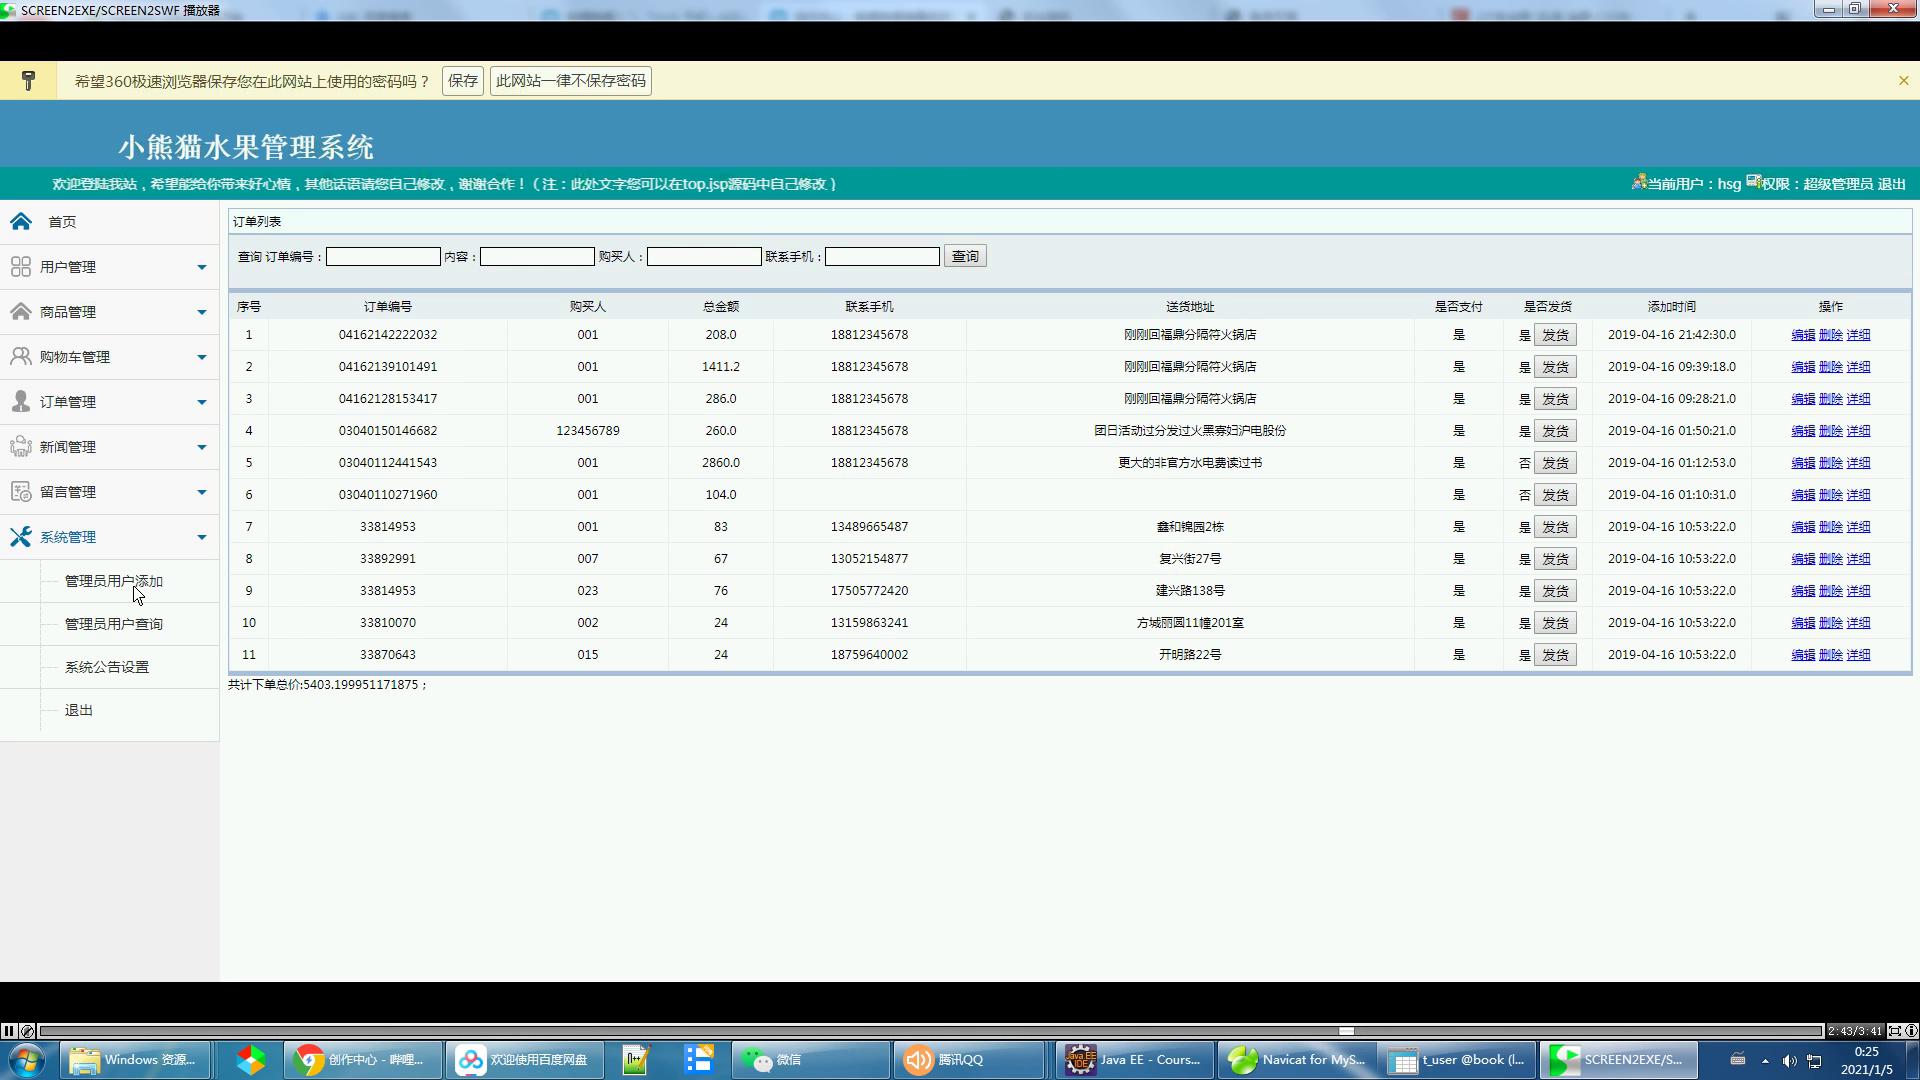Open the Windows Start menu
1920x1080 pixels.
coord(26,1060)
